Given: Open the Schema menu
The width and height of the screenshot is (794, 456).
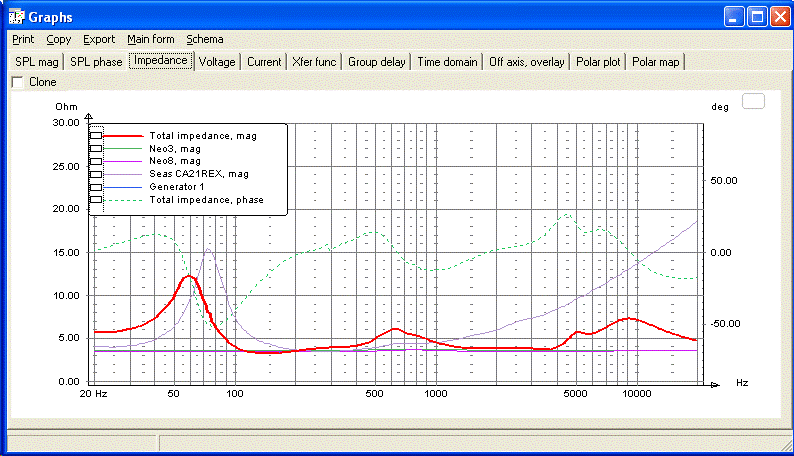Looking at the screenshot, I should coord(205,39).
